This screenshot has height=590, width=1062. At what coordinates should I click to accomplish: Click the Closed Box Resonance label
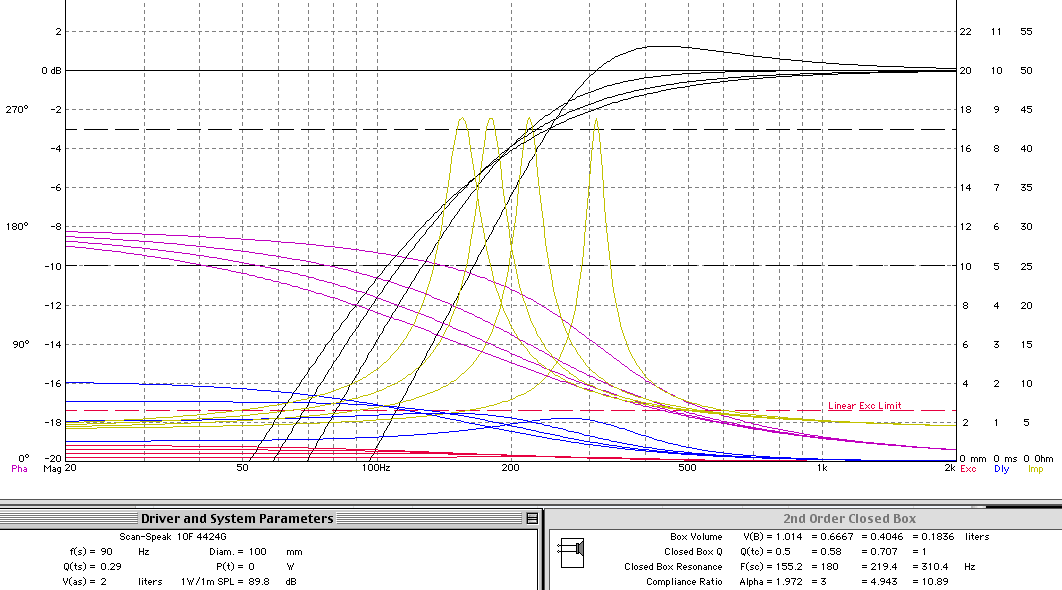coord(673,566)
